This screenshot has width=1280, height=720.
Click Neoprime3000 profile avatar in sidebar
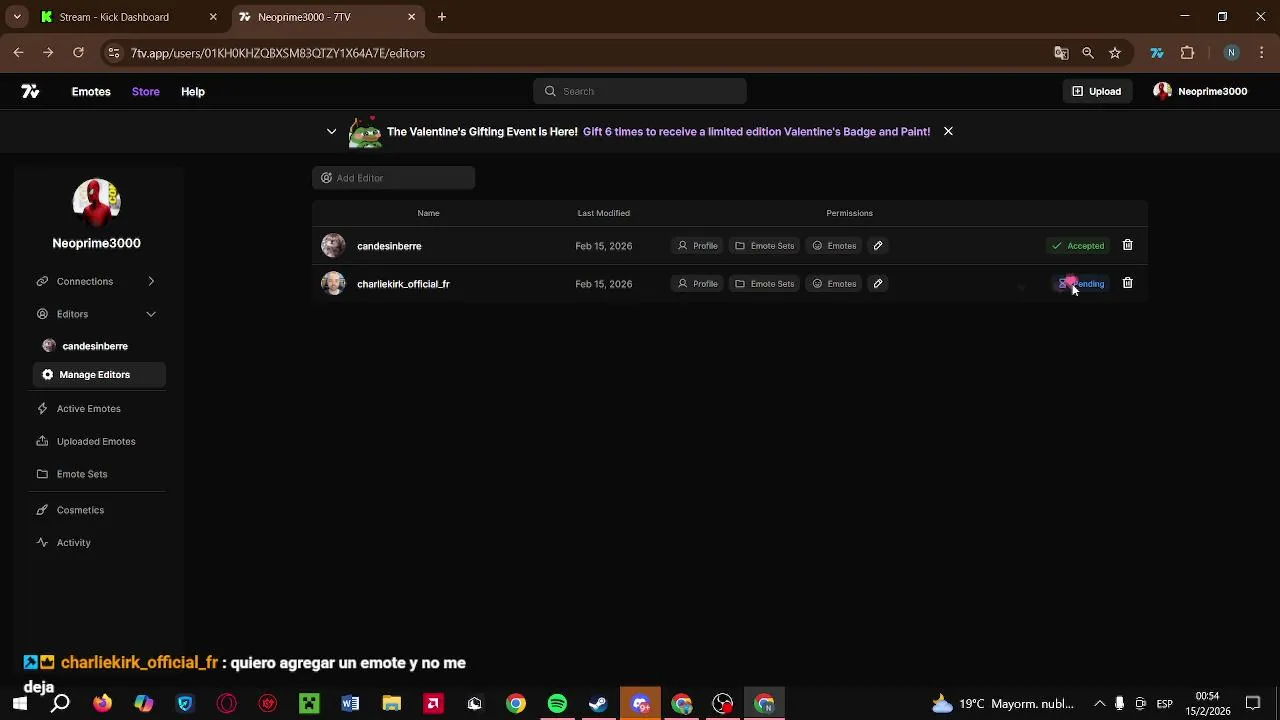point(97,203)
